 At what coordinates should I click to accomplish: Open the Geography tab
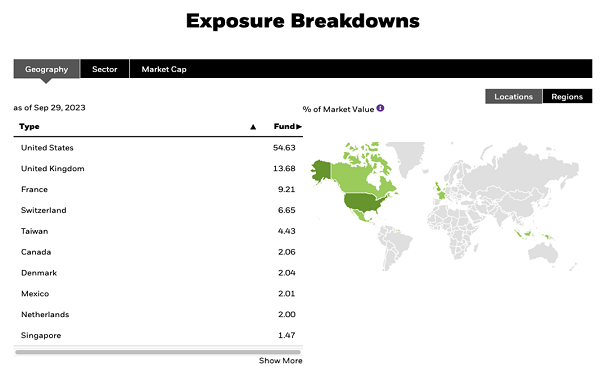point(47,69)
